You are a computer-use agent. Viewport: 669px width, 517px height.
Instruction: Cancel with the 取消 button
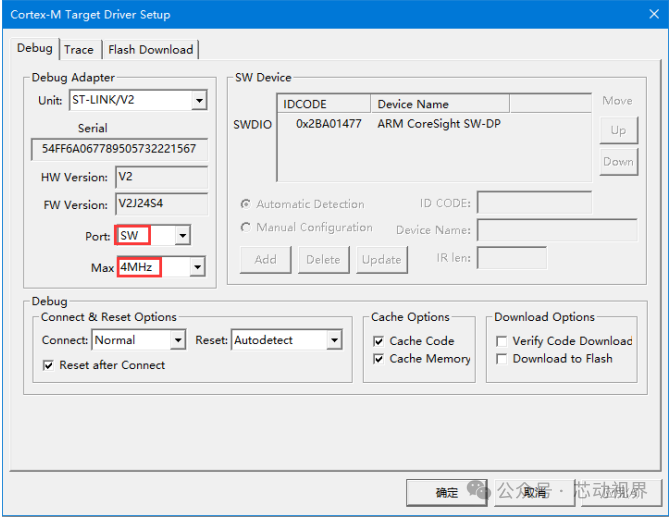tap(535, 493)
